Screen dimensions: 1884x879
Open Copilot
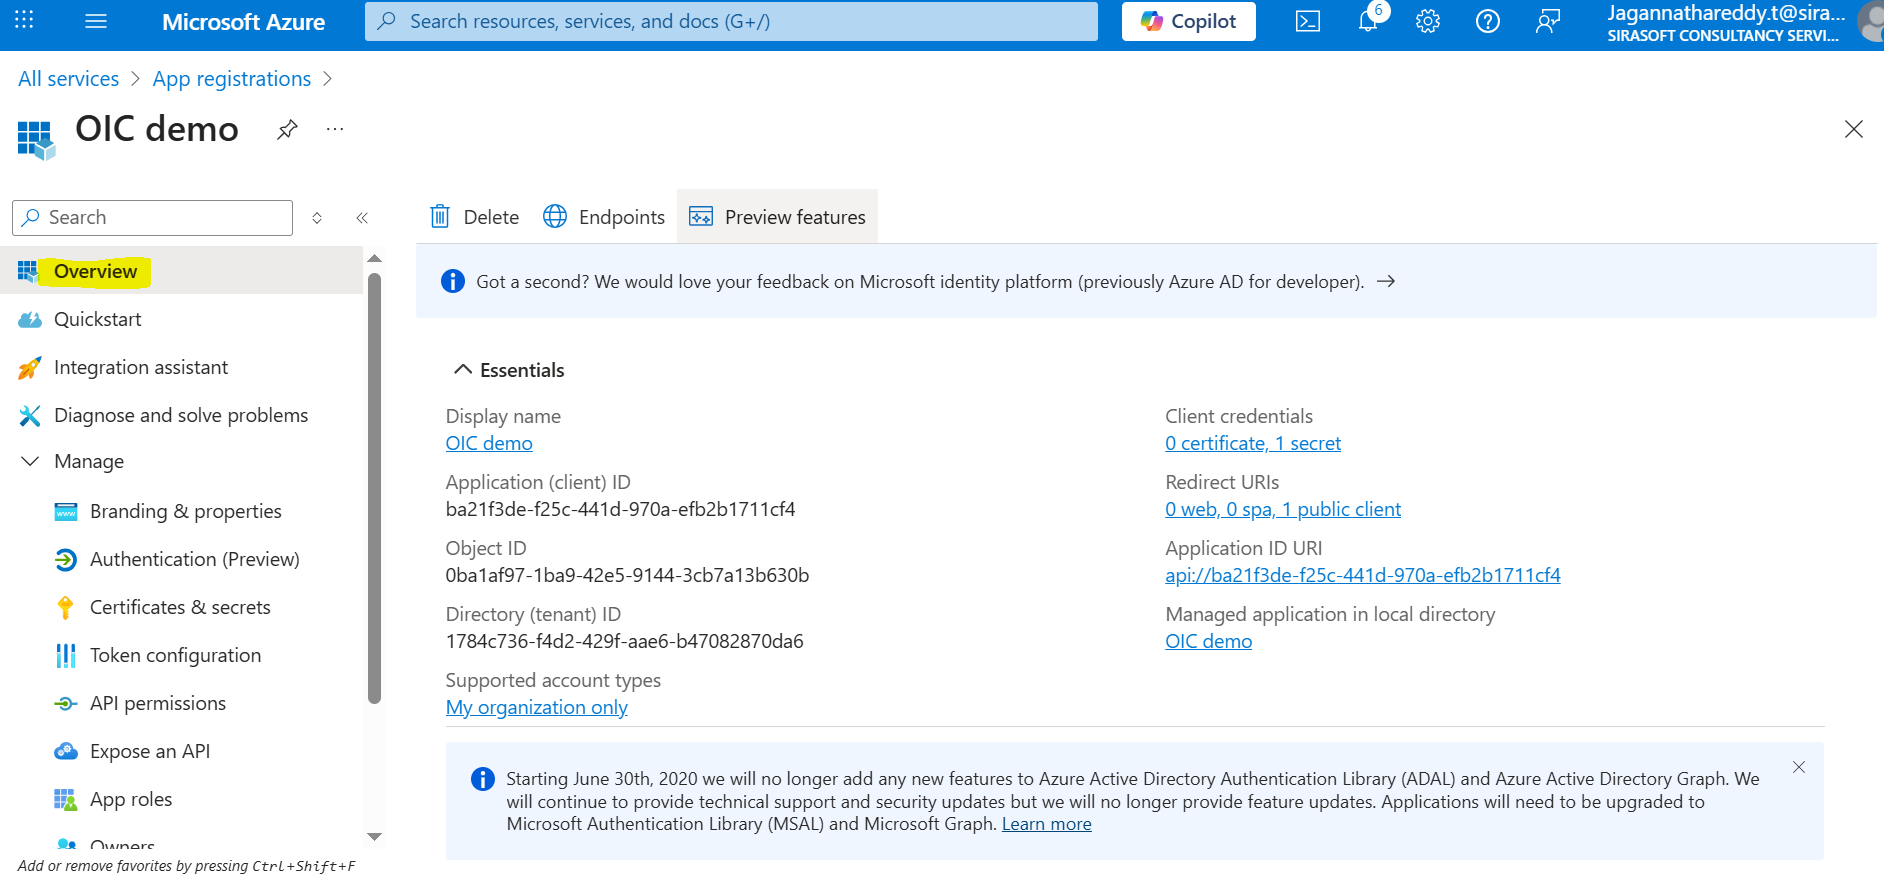pyautogui.click(x=1189, y=21)
